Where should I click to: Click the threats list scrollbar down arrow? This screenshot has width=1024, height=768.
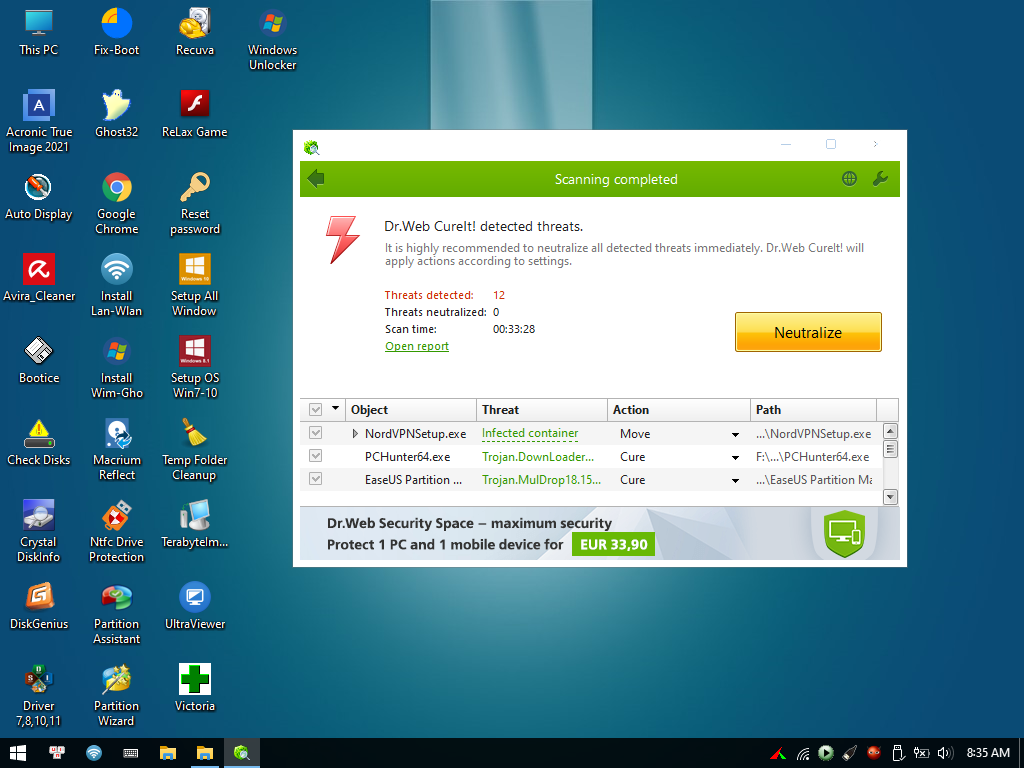(x=890, y=497)
